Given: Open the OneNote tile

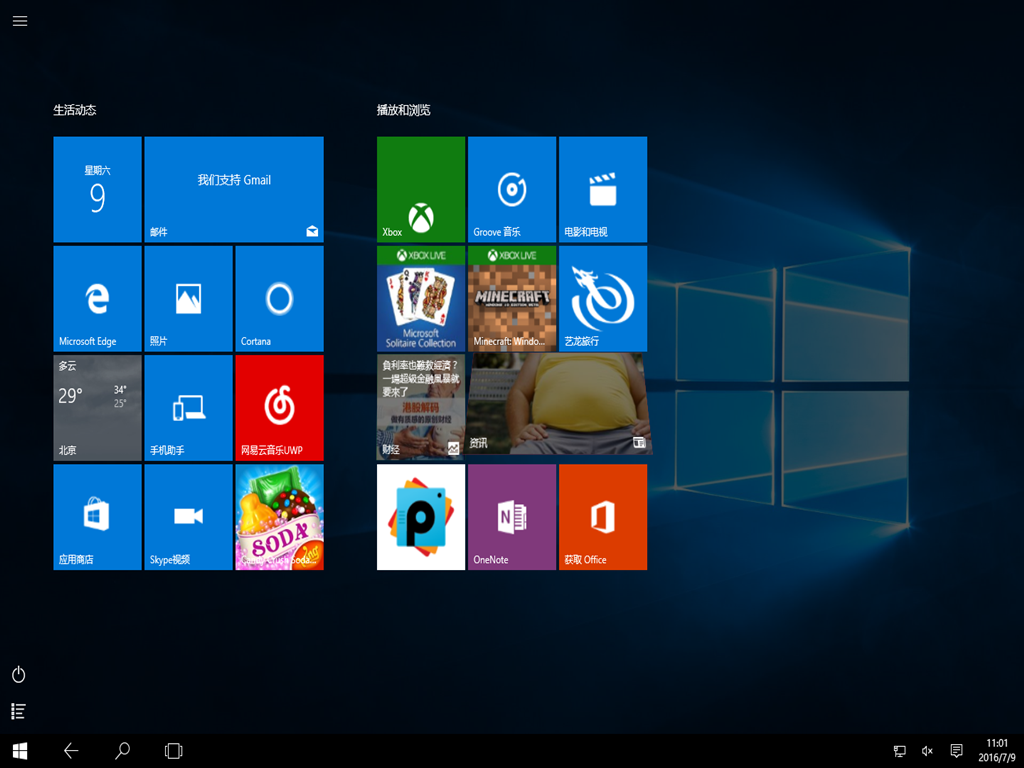Looking at the screenshot, I should coord(512,517).
